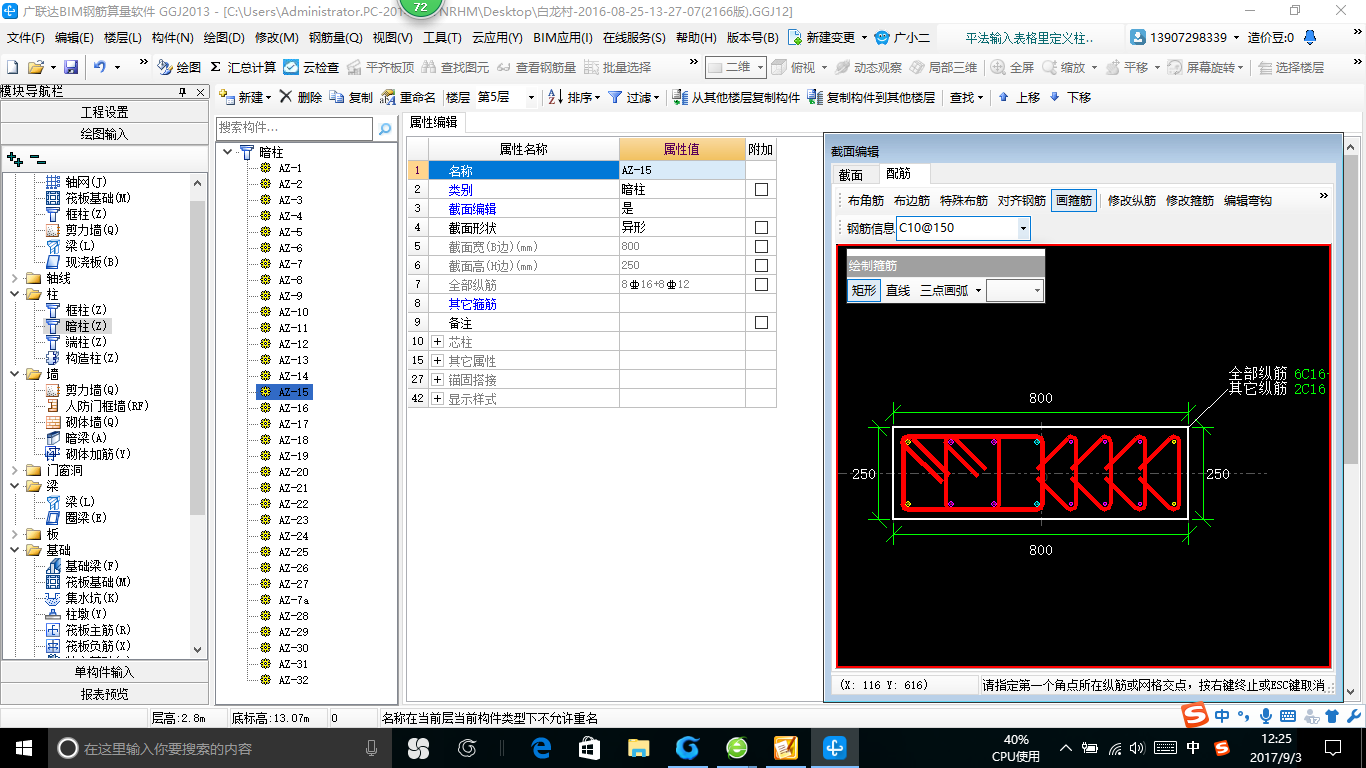The width and height of the screenshot is (1366, 768).
Task: Expand the 其它属性 property group
Action: click(x=437, y=361)
